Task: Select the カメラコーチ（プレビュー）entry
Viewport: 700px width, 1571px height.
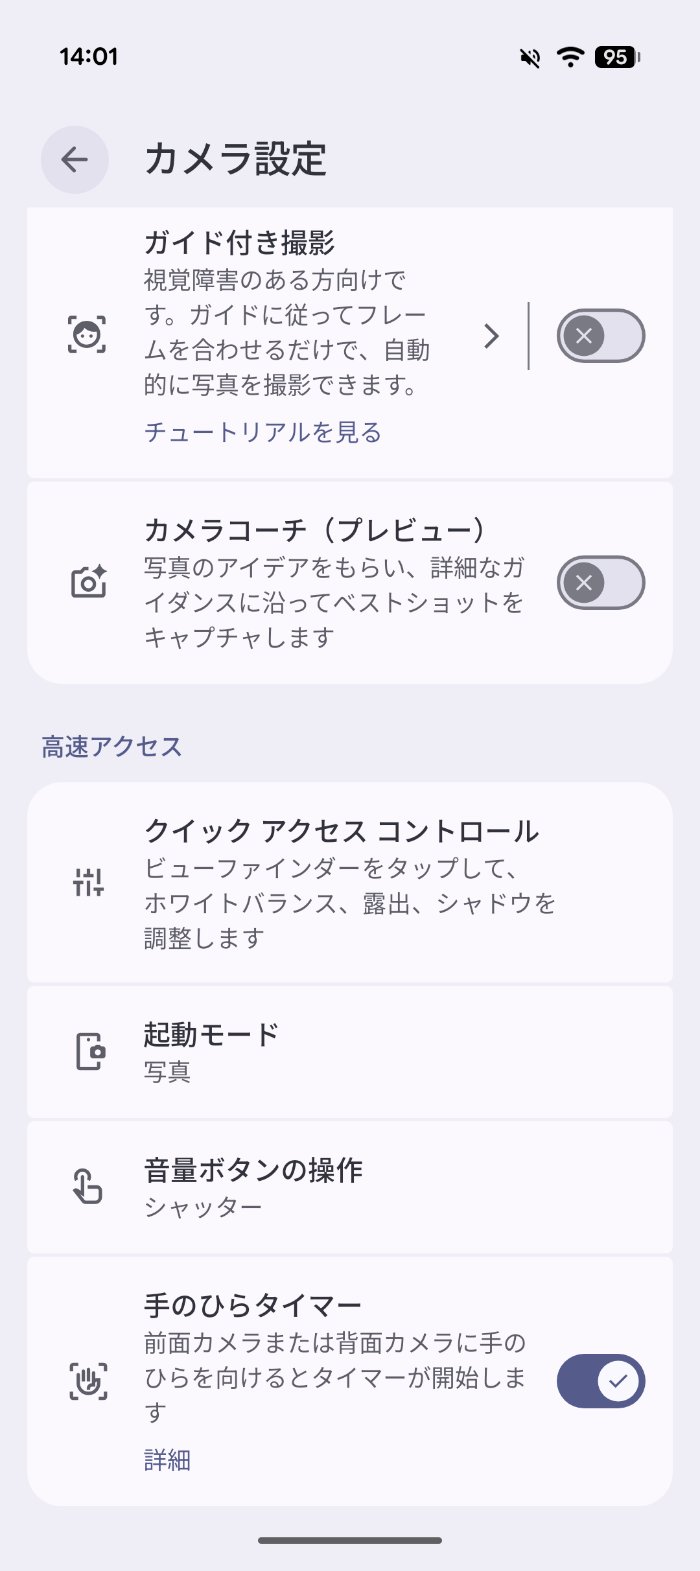Action: pyautogui.click(x=350, y=583)
